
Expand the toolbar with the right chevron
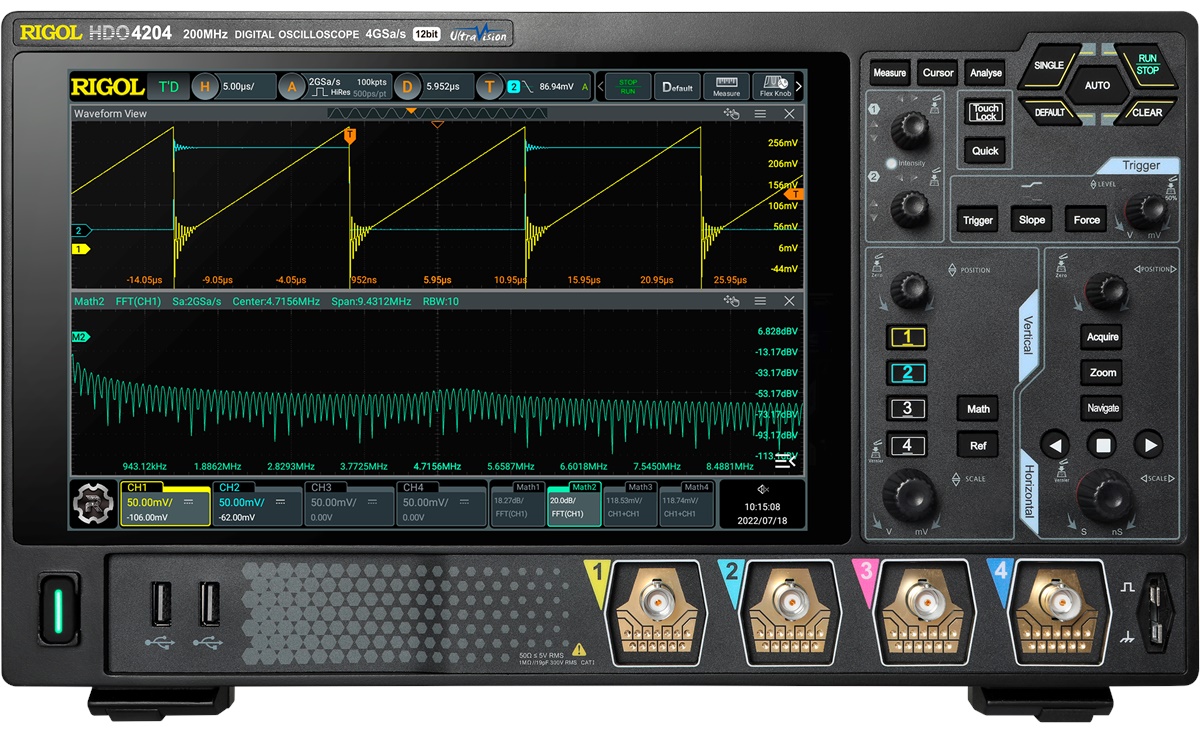[x=799, y=87]
